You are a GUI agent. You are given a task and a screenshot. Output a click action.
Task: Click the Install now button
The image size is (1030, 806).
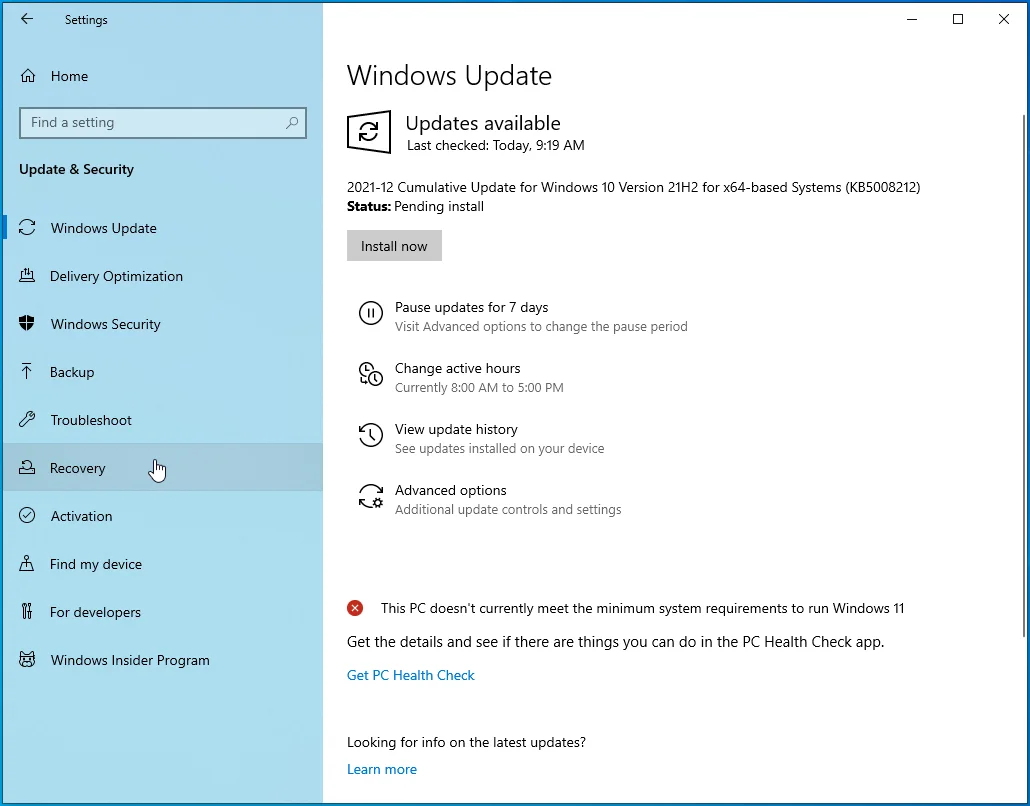coord(394,246)
